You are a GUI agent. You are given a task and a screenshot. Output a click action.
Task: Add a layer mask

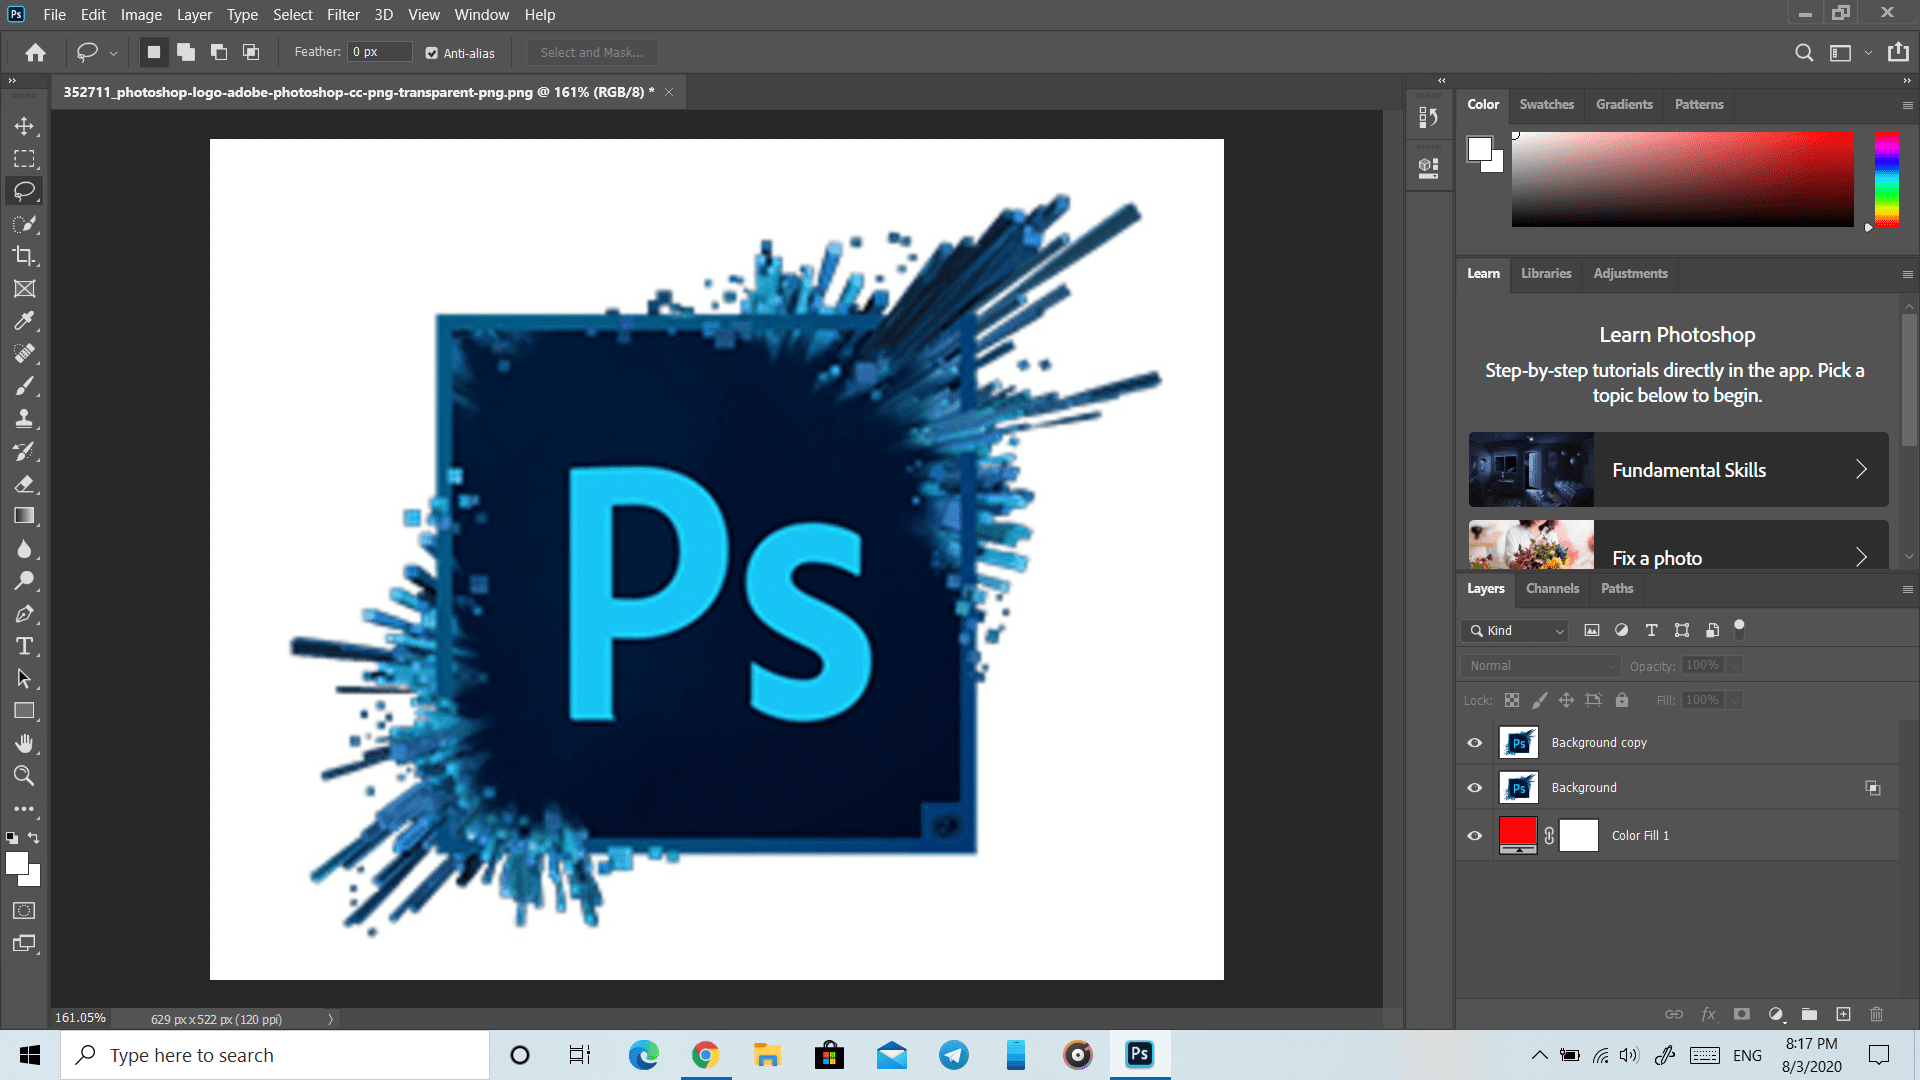(1741, 1014)
